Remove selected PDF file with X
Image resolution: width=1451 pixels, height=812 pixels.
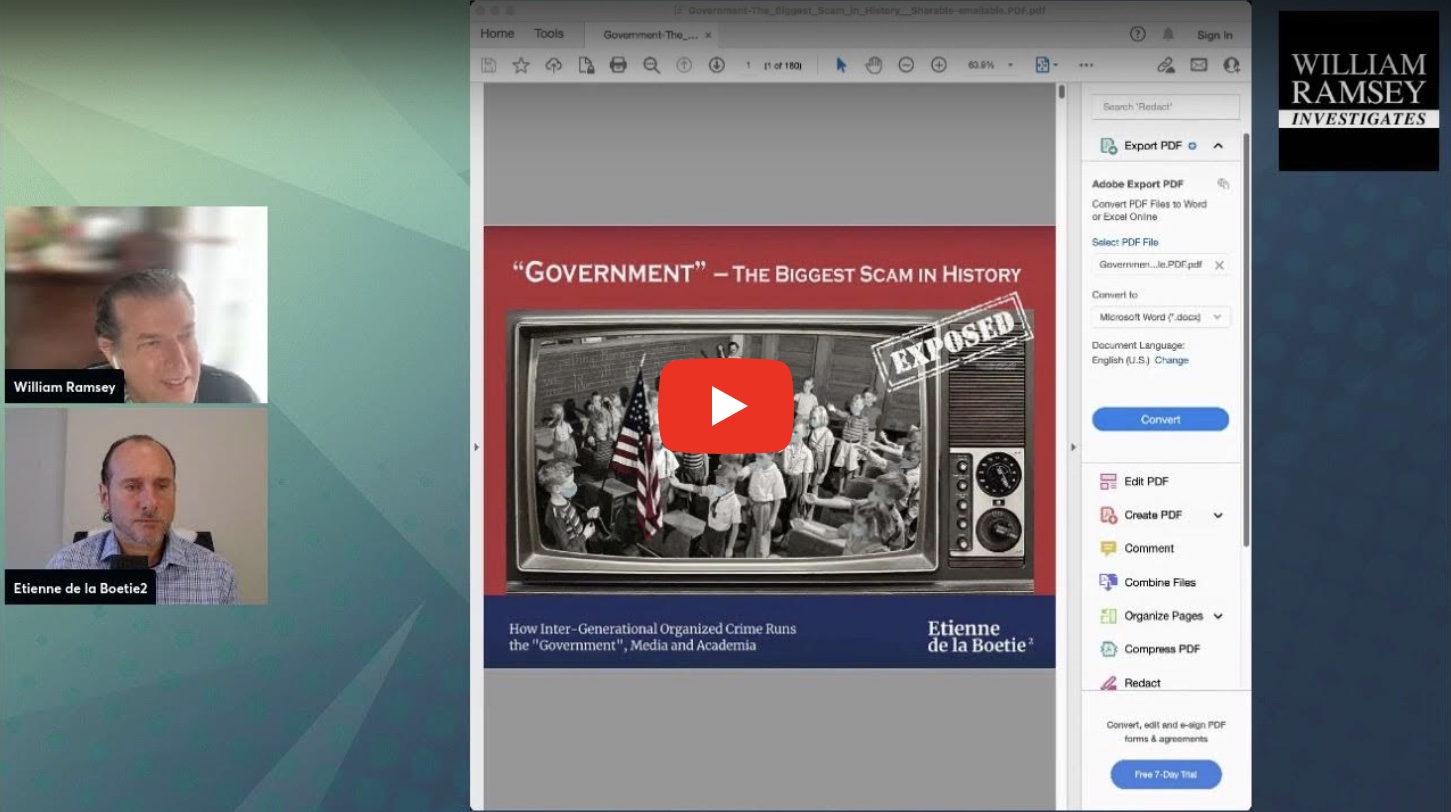pyautogui.click(x=1219, y=265)
